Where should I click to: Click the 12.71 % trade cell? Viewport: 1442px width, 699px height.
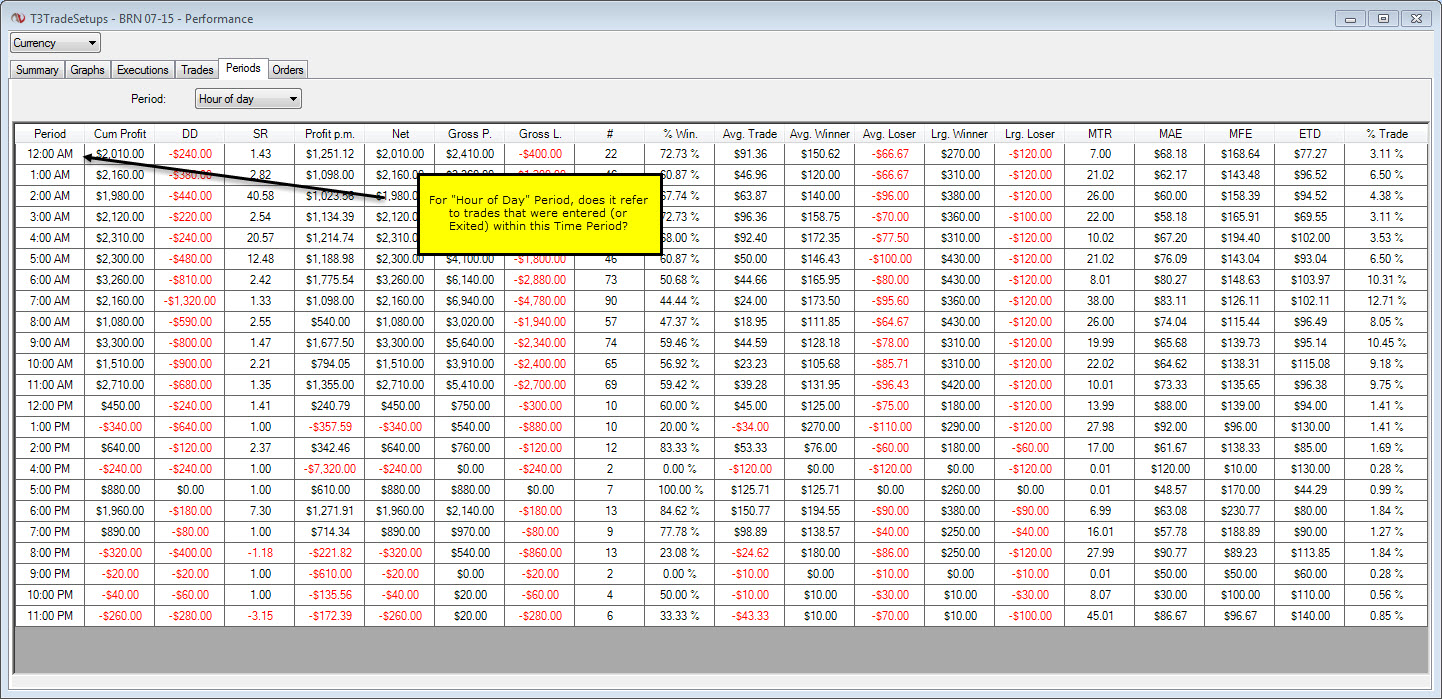[x=1387, y=301]
